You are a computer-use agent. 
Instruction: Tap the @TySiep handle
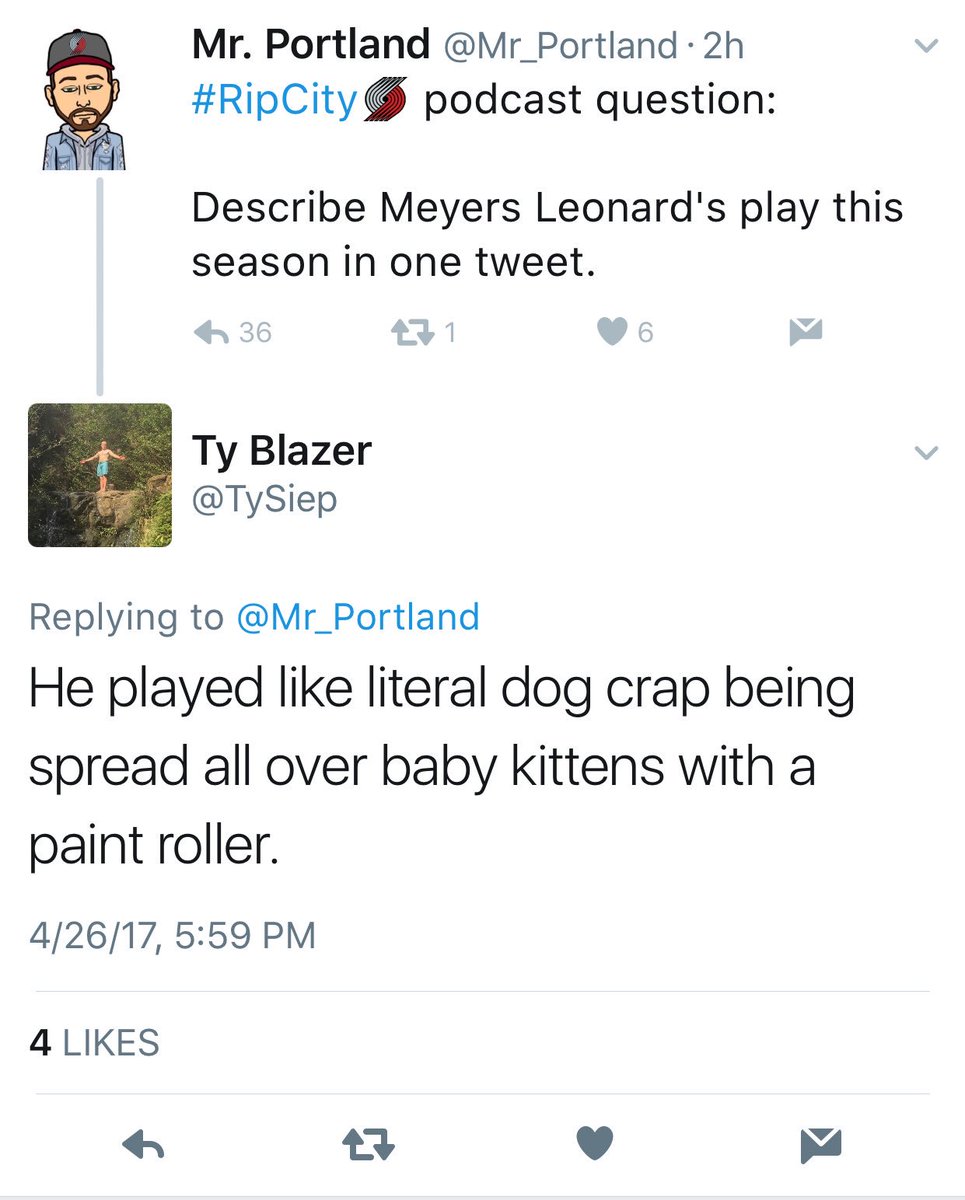(264, 498)
